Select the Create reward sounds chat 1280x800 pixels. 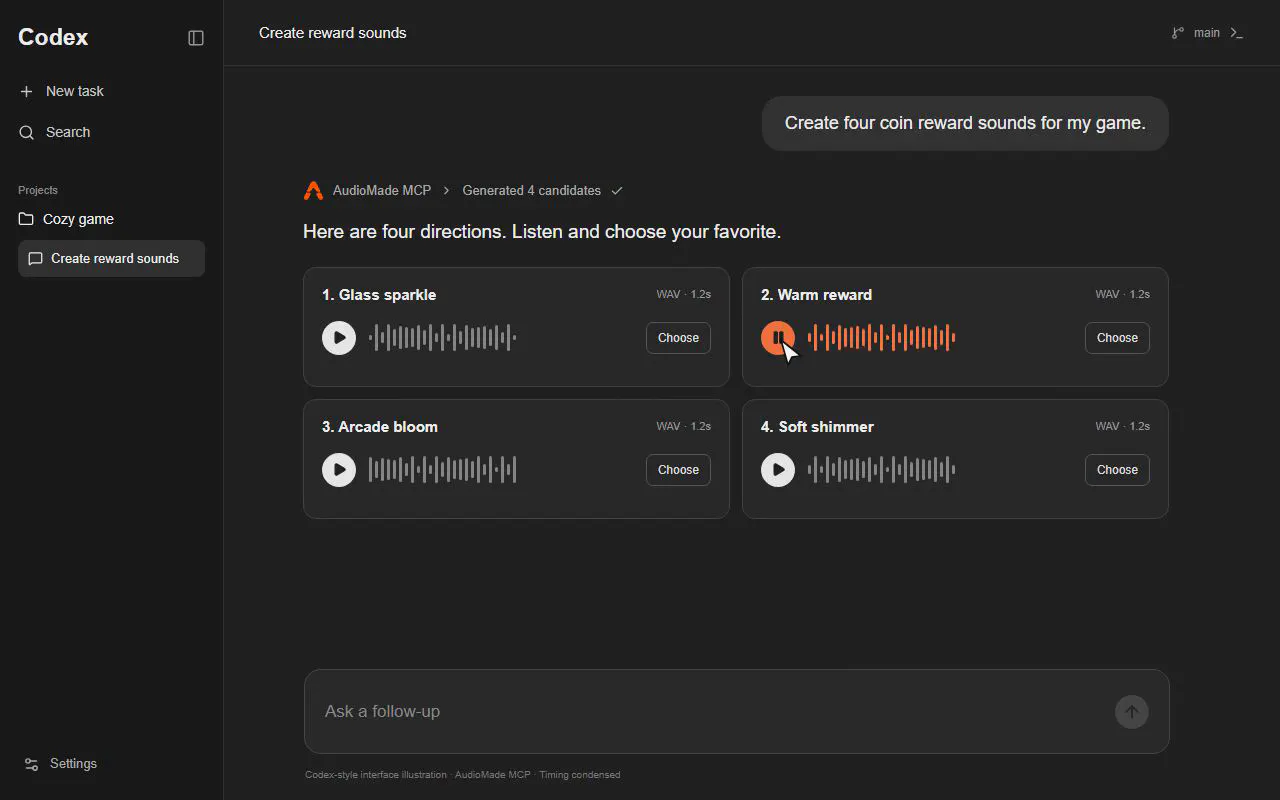111,258
